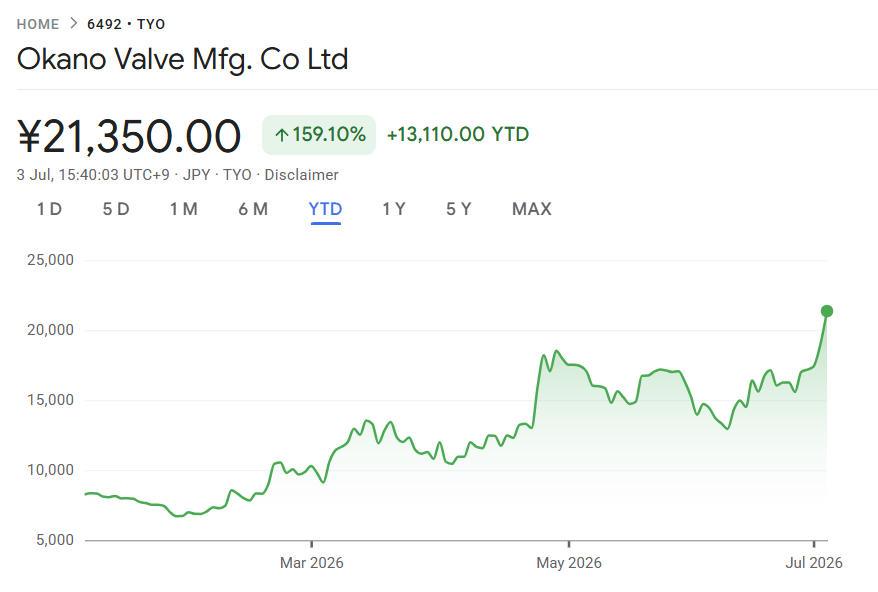Click the 10,000 y-axis label
Screen dimensions: 878x592
pos(50,470)
